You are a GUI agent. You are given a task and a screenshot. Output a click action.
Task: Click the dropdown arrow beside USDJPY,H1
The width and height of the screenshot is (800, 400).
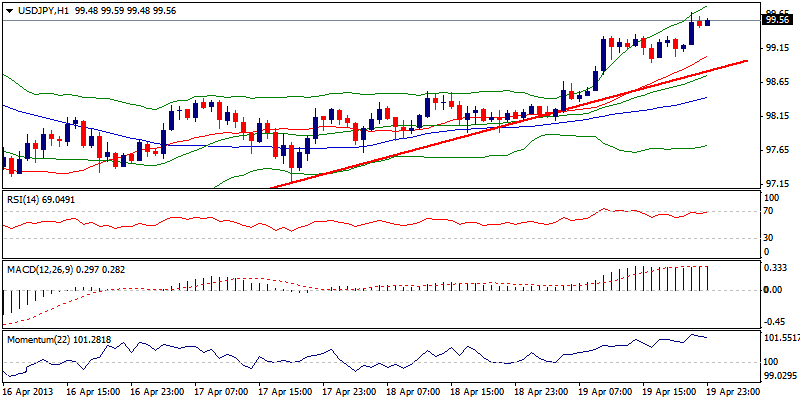9,6
